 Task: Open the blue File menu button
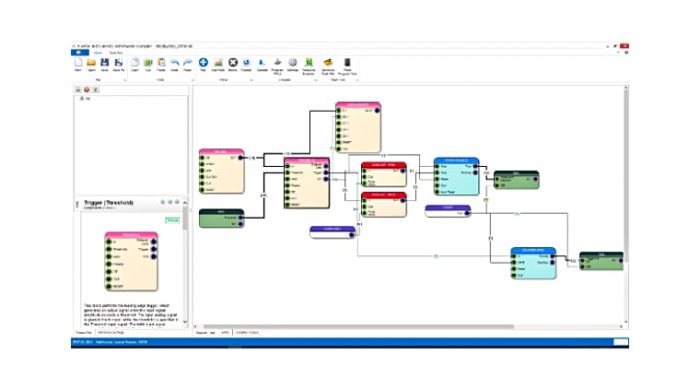pos(79,53)
